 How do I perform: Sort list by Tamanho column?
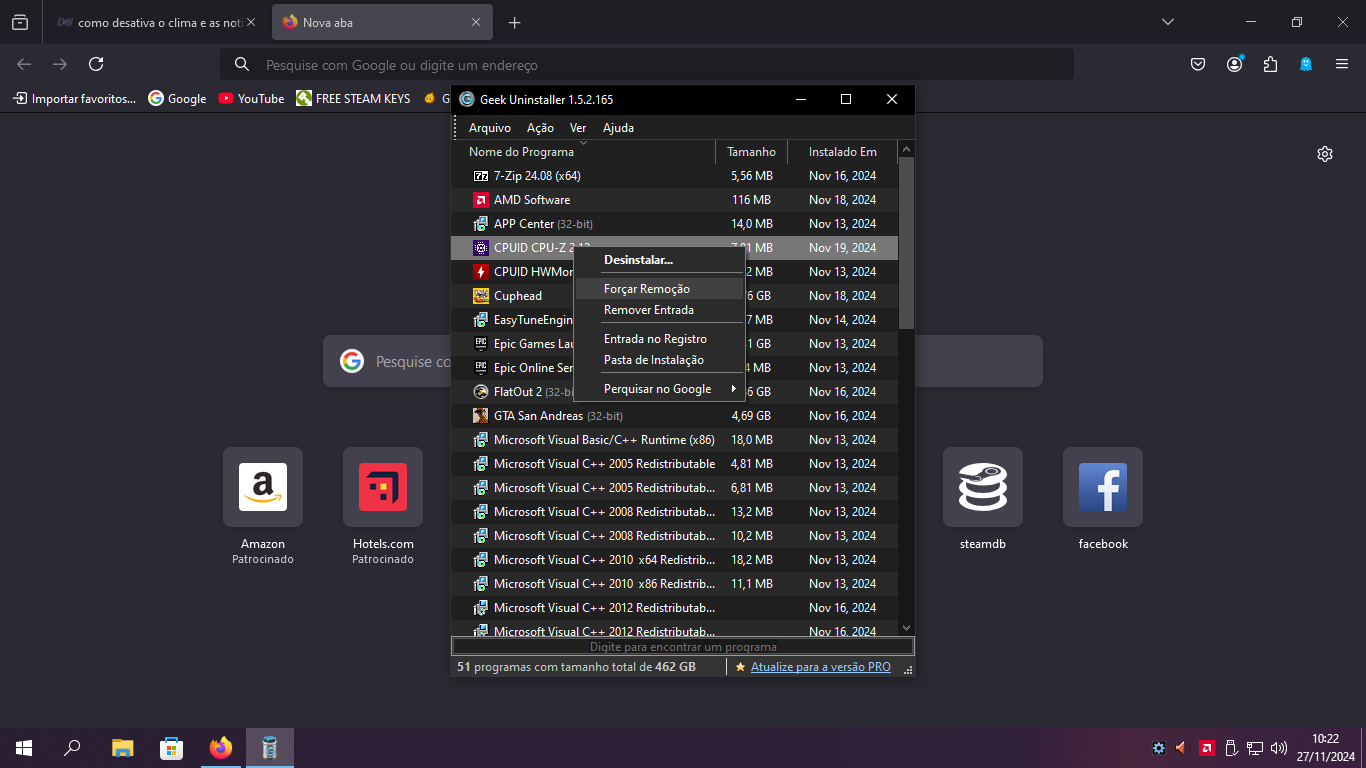point(751,152)
